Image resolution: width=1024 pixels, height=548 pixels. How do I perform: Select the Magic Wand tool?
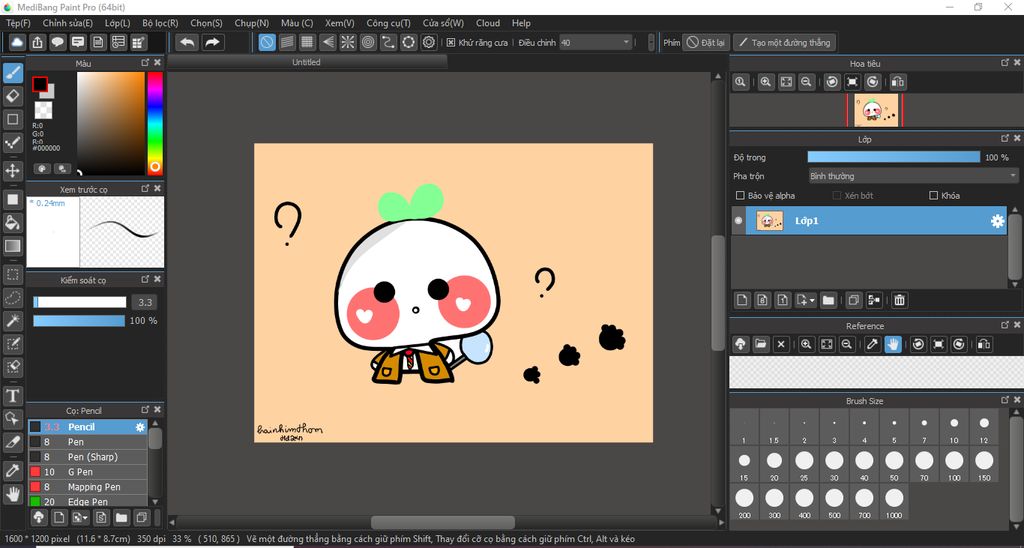click(13, 321)
